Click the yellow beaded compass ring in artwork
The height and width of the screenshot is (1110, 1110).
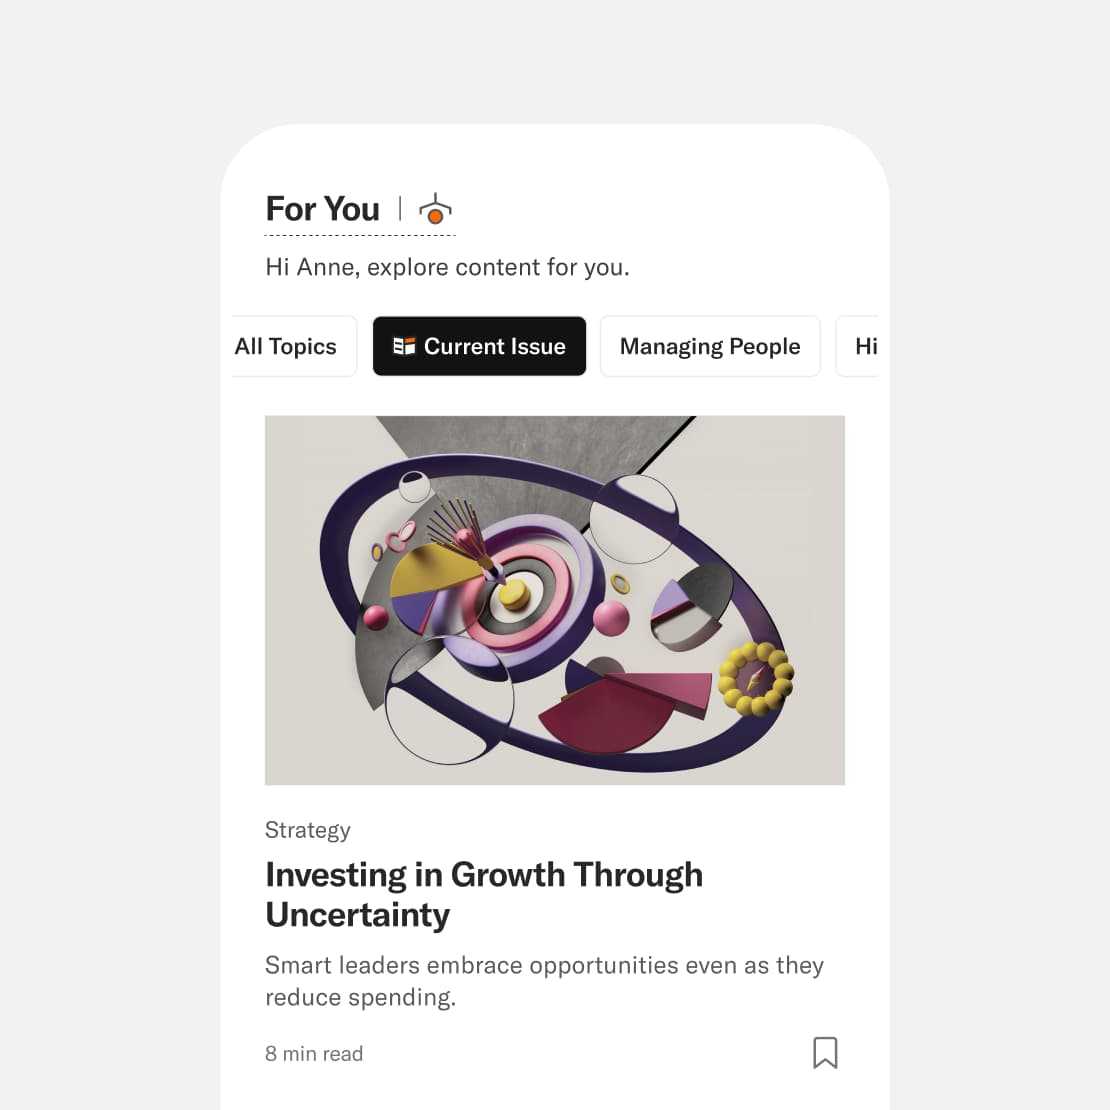(755, 679)
